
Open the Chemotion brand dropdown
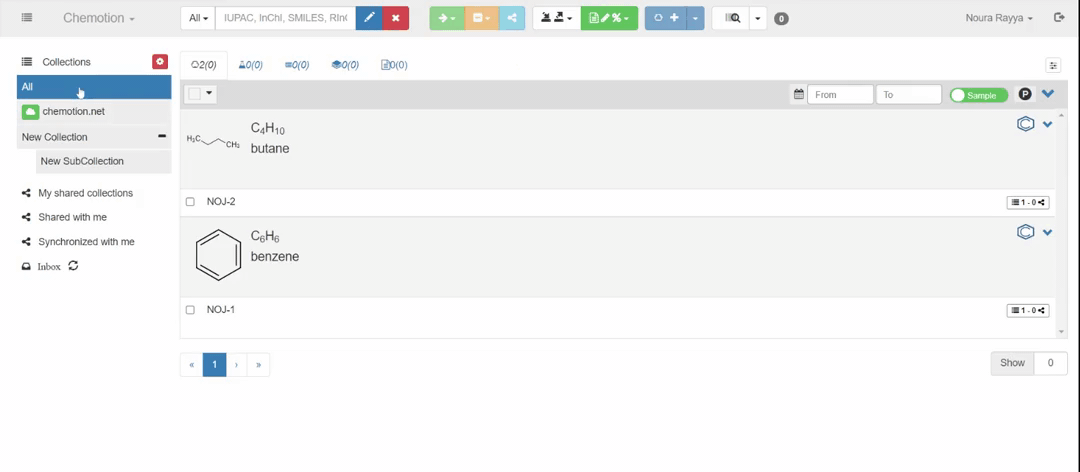point(98,18)
